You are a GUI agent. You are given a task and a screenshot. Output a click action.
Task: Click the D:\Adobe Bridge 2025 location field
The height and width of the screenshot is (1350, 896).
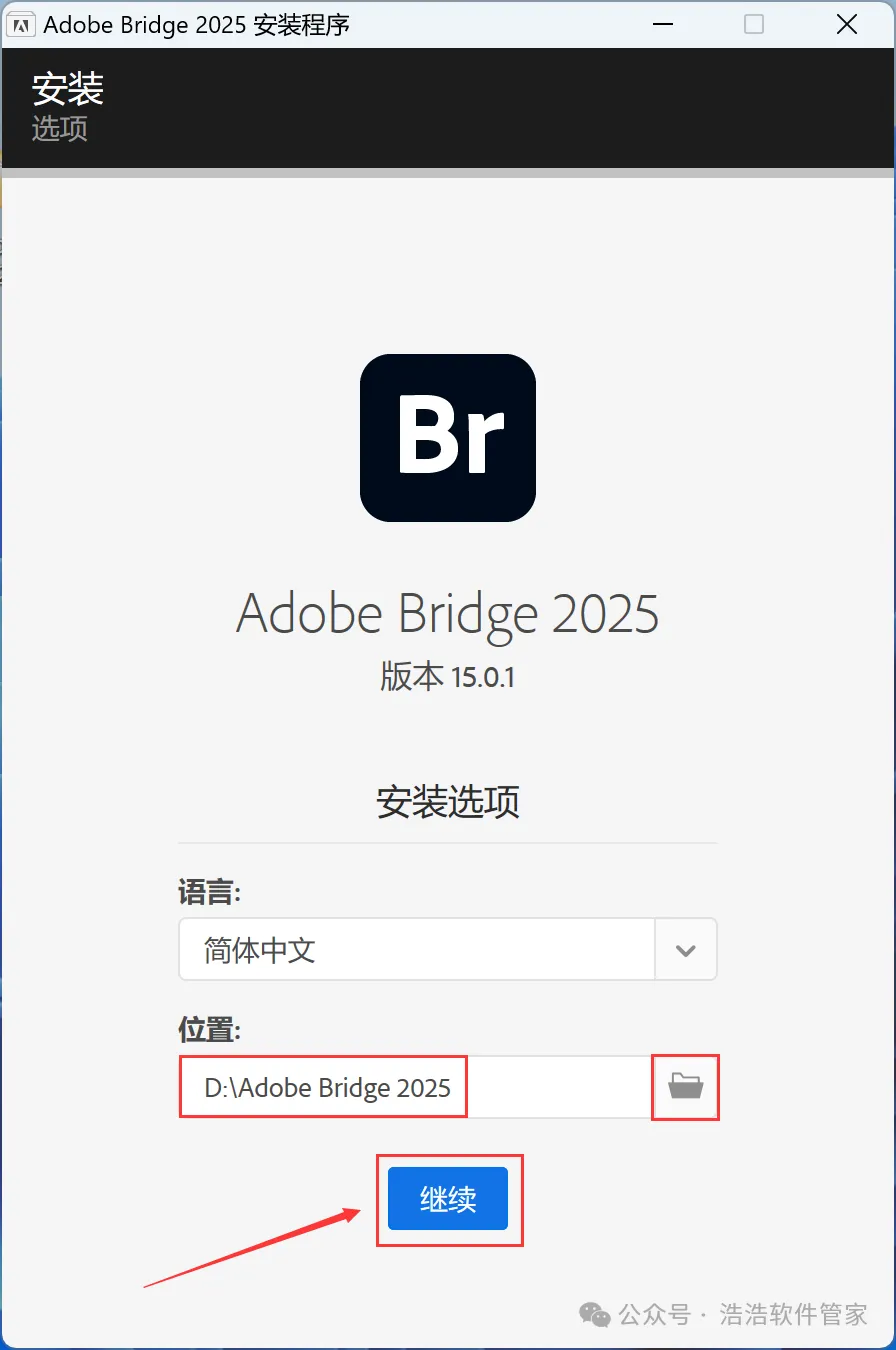tap(416, 1087)
